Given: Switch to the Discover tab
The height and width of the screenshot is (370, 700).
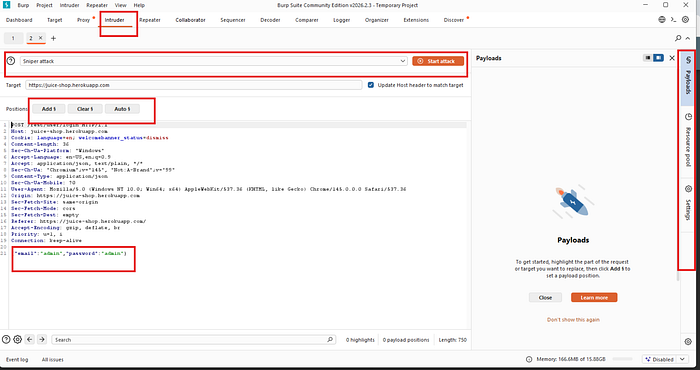Looking at the screenshot, I should point(454,20).
